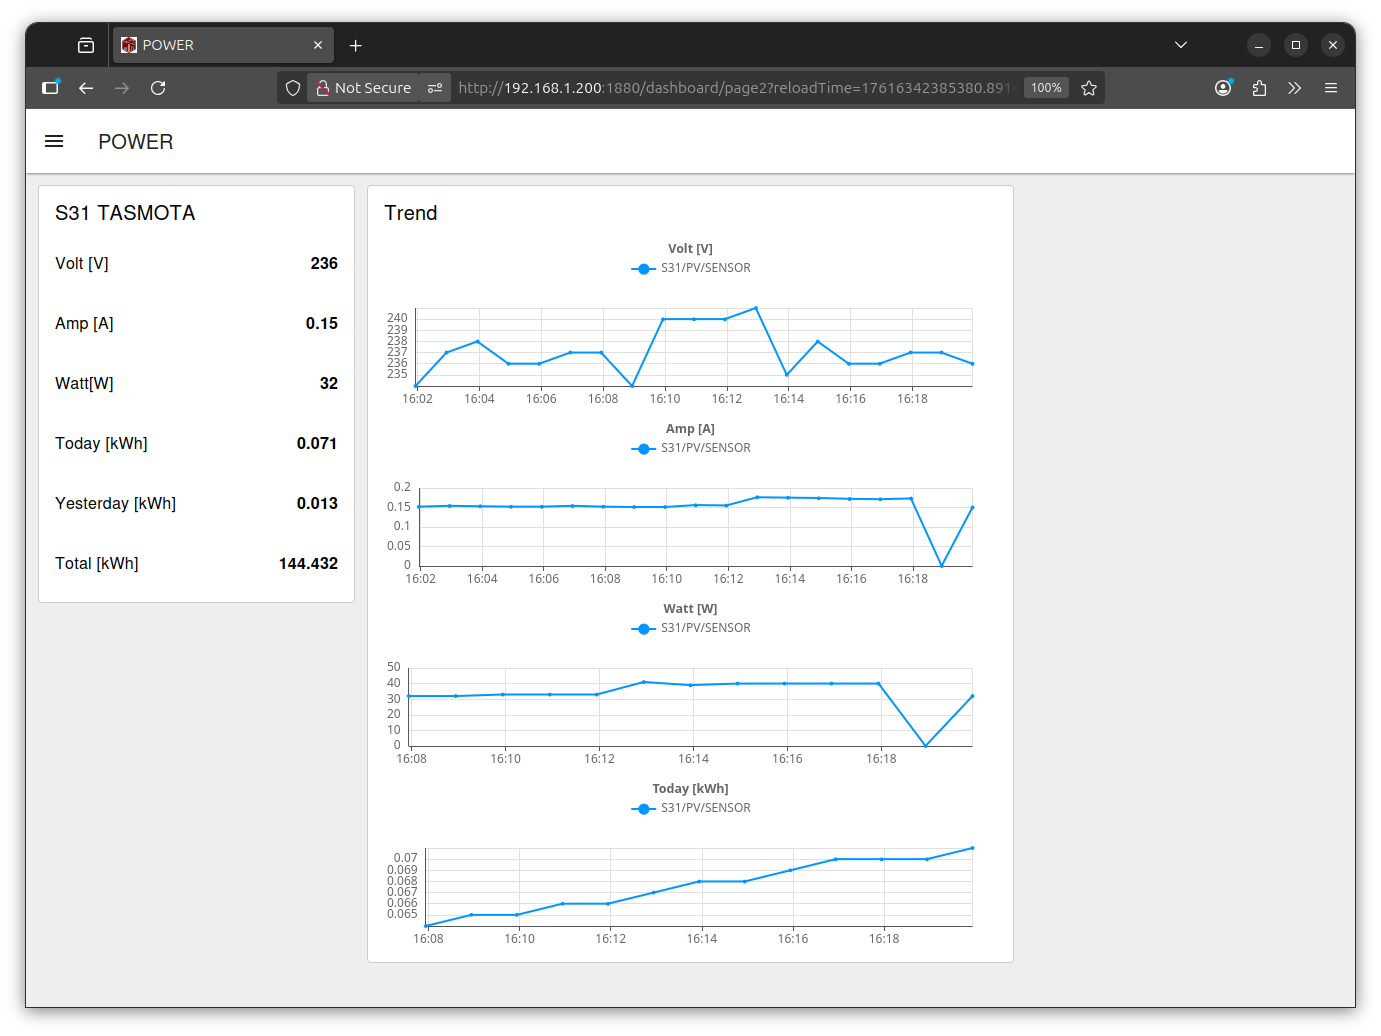Reload the current dashboard page
This screenshot has width=1381, height=1036.
[158, 88]
